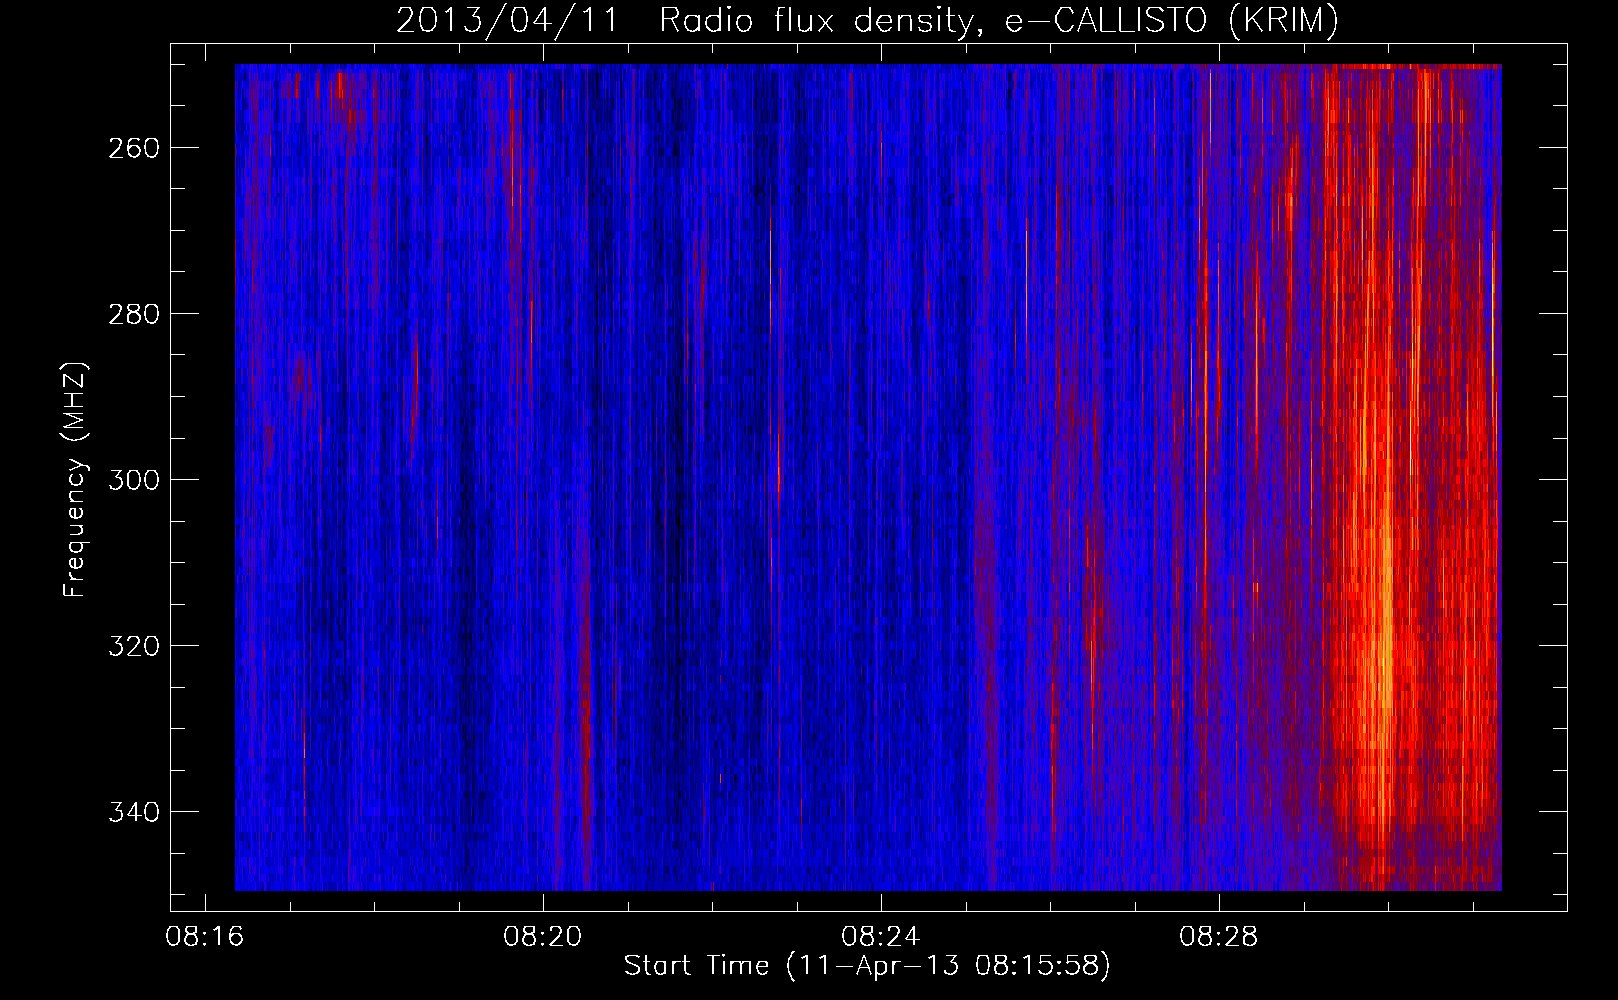Select the 340 frequency tick label
Screen dimensions: 1618x1000
point(133,812)
